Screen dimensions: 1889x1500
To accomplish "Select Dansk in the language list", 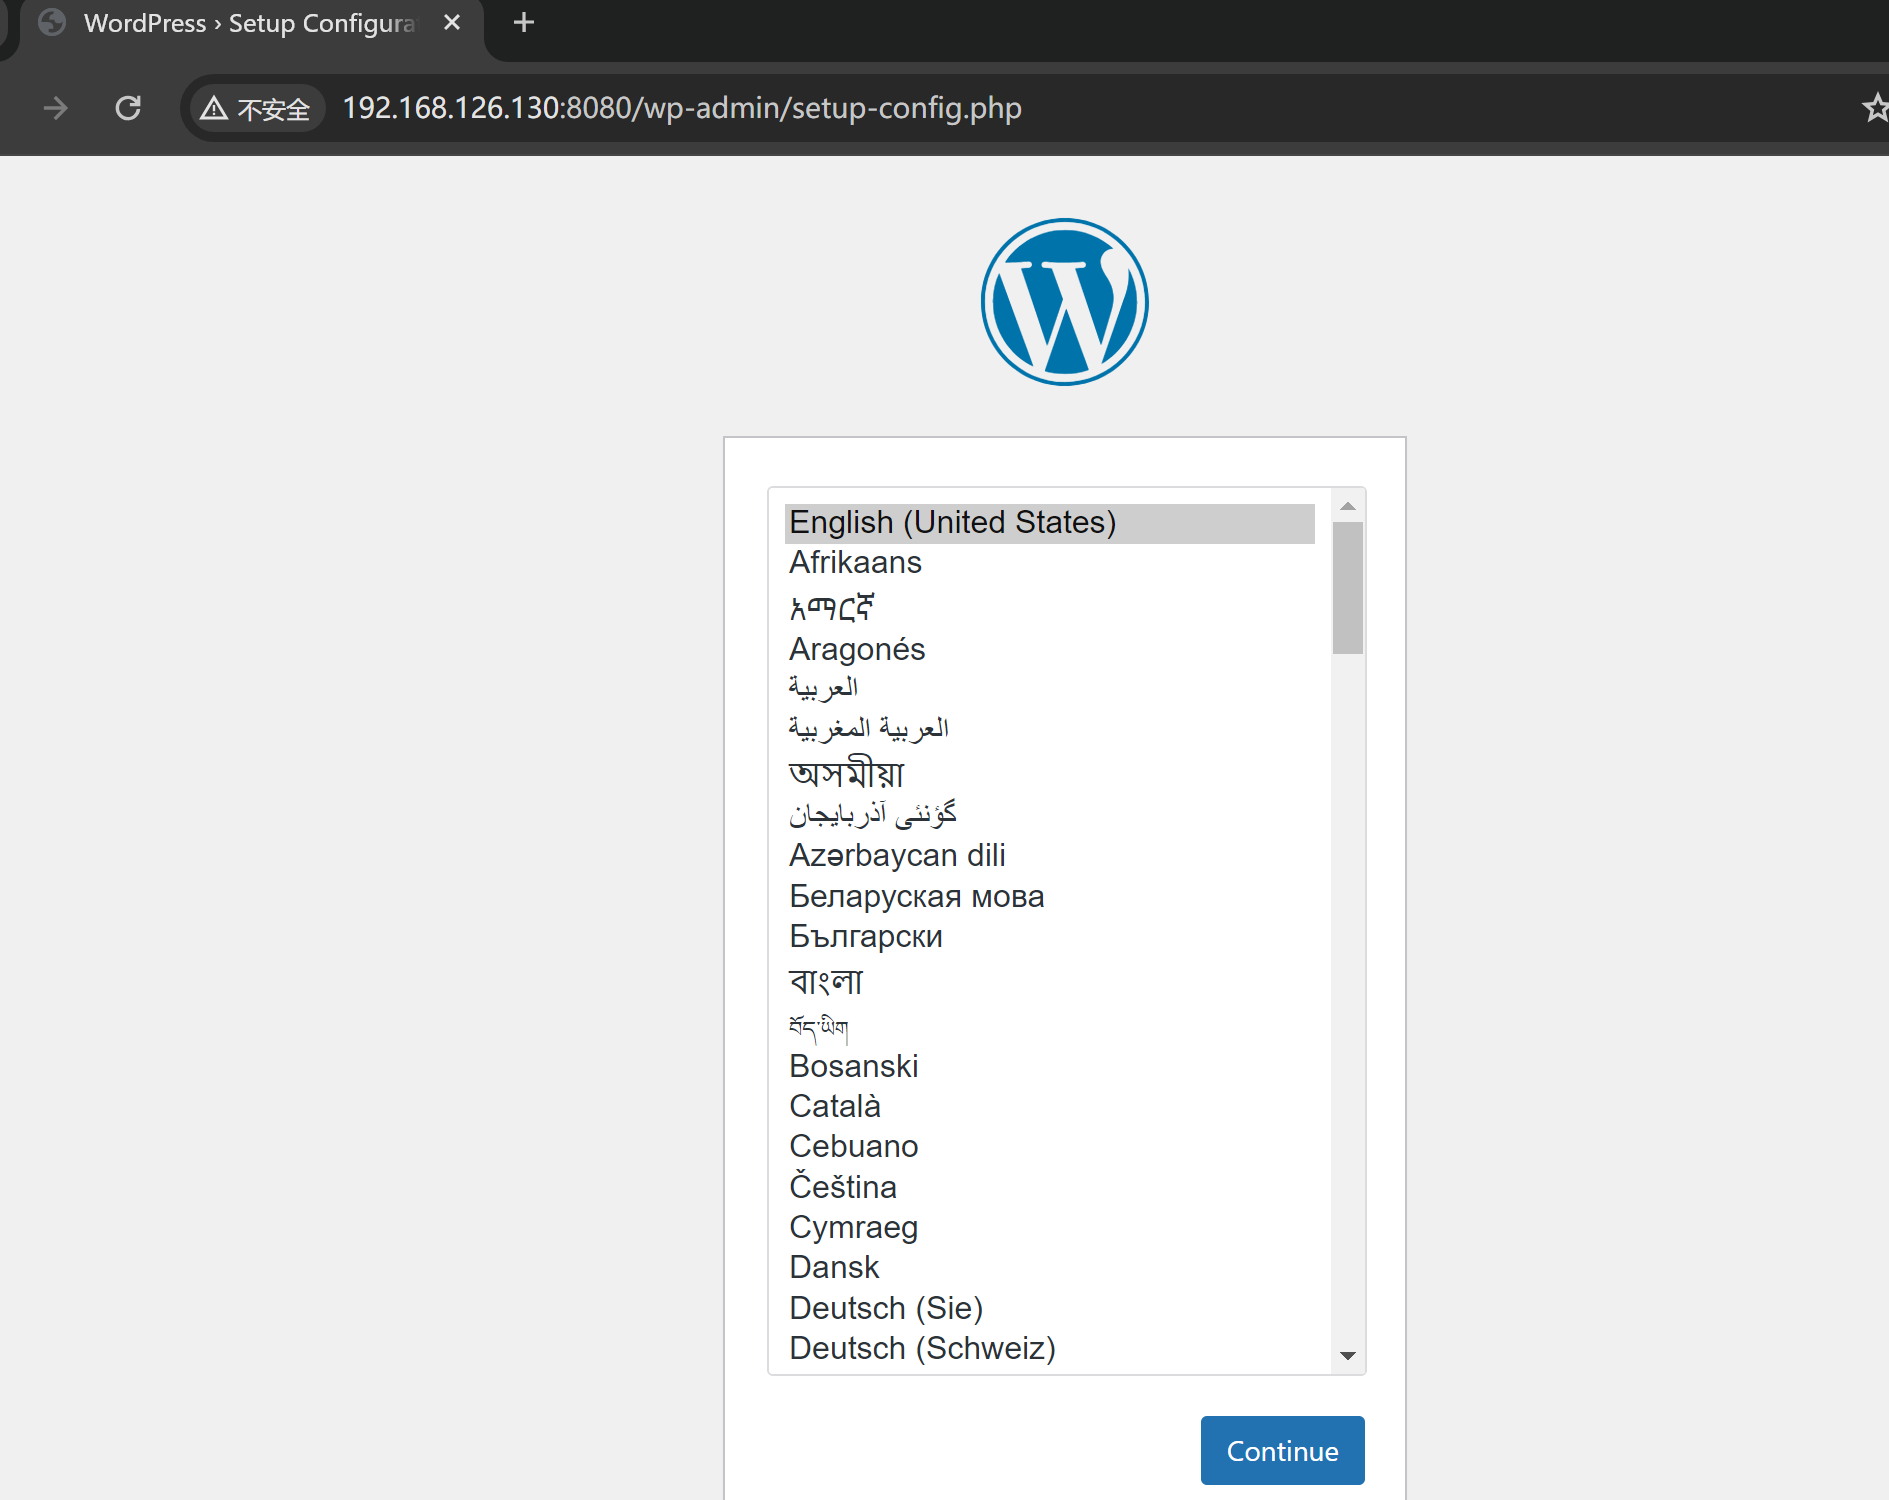I will coord(834,1267).
